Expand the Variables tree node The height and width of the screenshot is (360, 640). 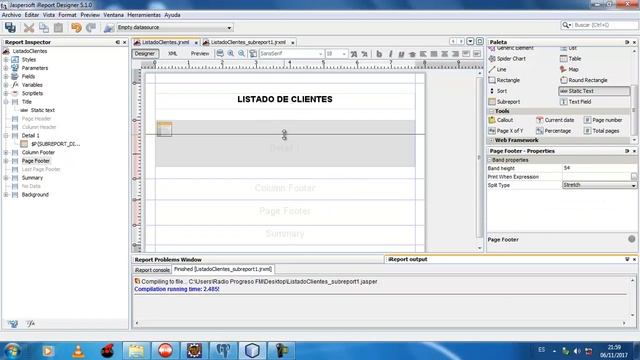(x=6, y=85)
